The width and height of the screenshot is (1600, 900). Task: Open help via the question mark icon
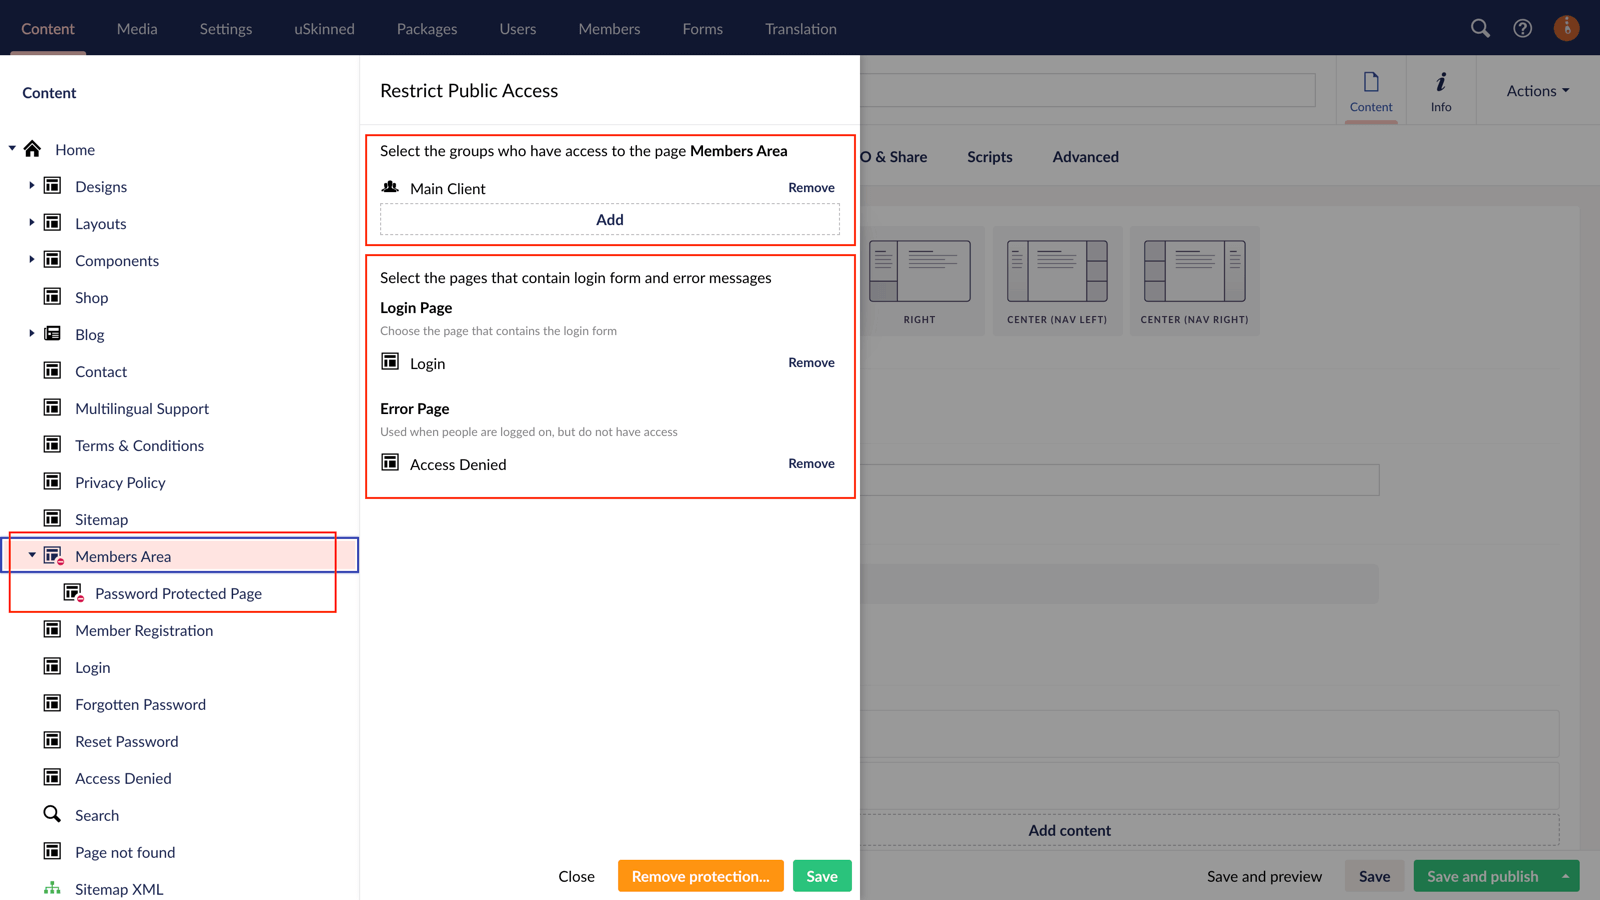click(1522, 28)
